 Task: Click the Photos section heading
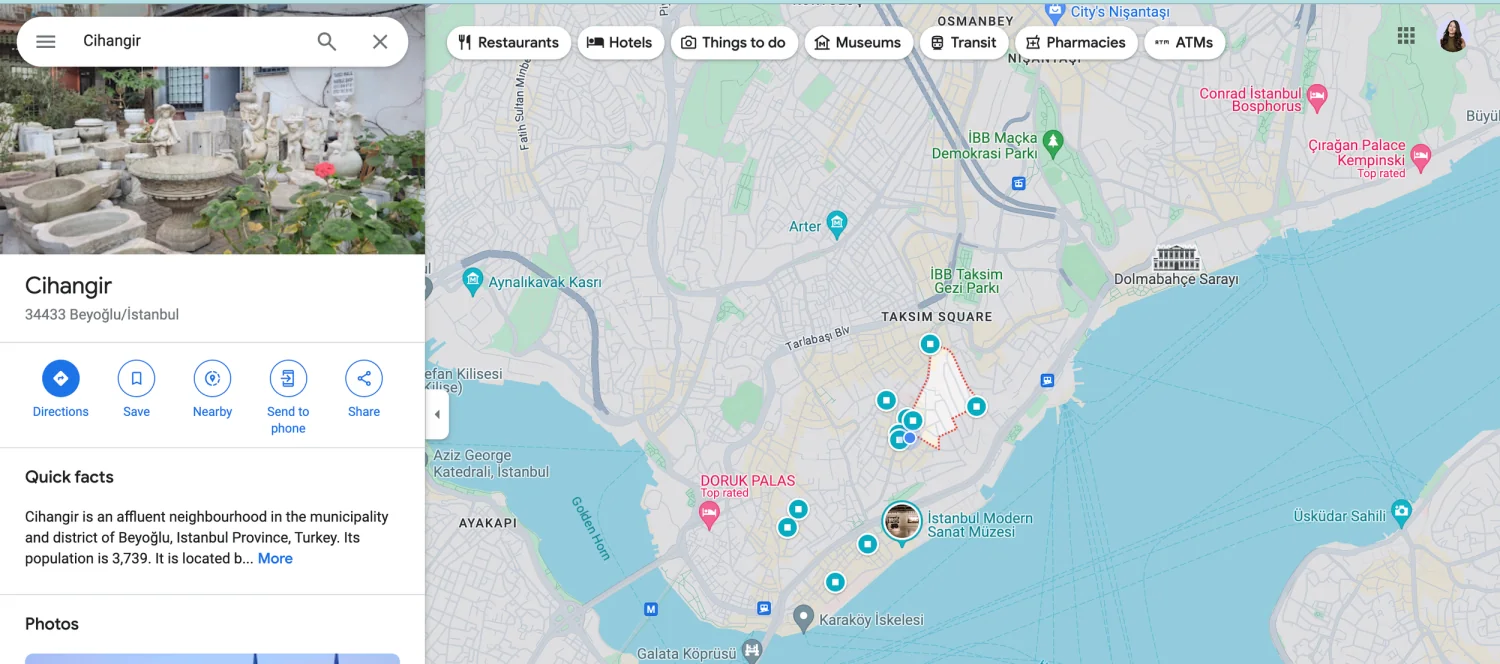[x=52, y=624]
